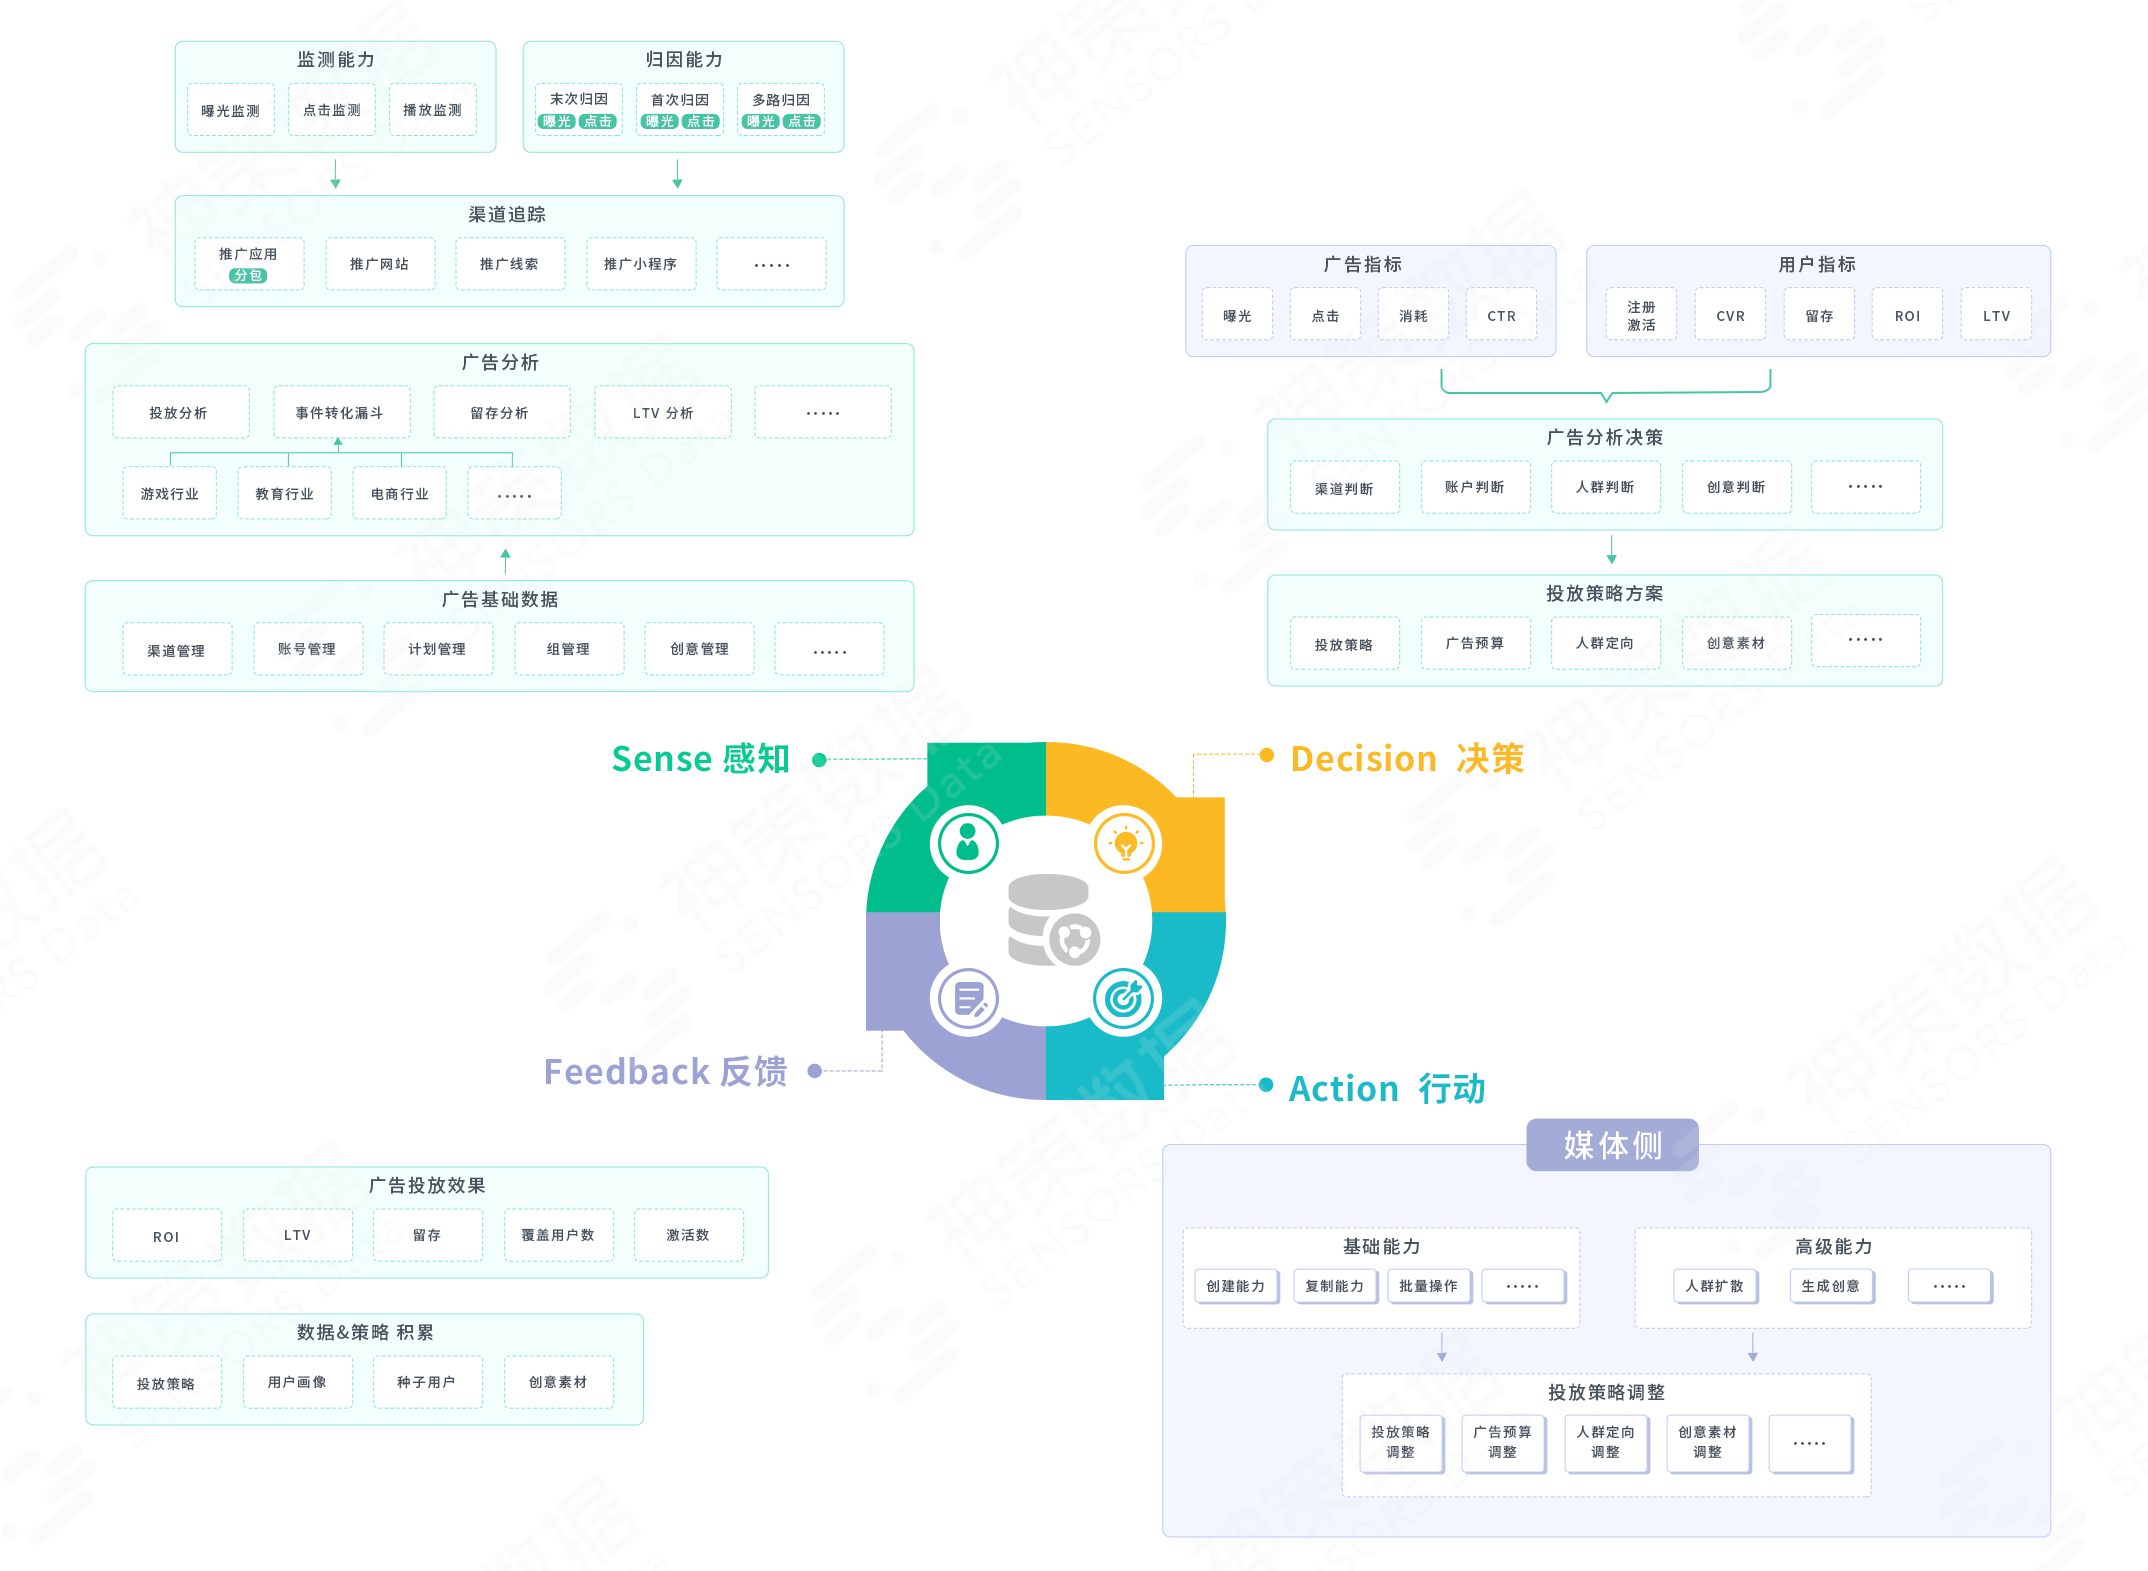Image resolution: width=2148 pixels, height=1571 pixels.
Task: Select 生成创意 under 高级能力
Action: tap(1831, 1286)
